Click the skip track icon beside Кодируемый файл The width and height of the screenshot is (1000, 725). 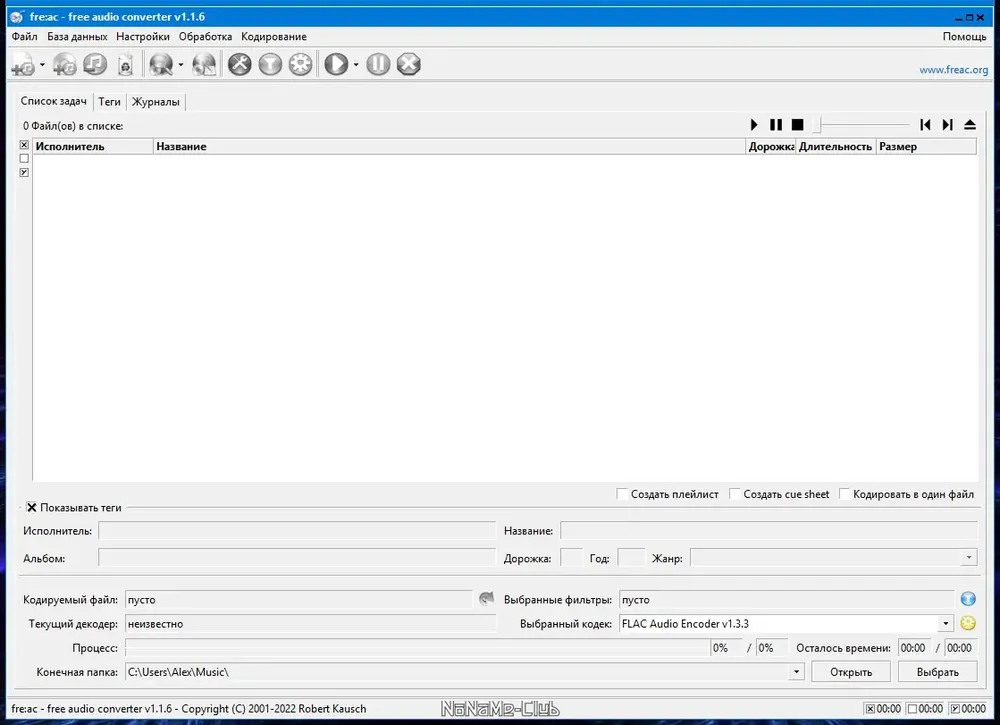(486, 599)
